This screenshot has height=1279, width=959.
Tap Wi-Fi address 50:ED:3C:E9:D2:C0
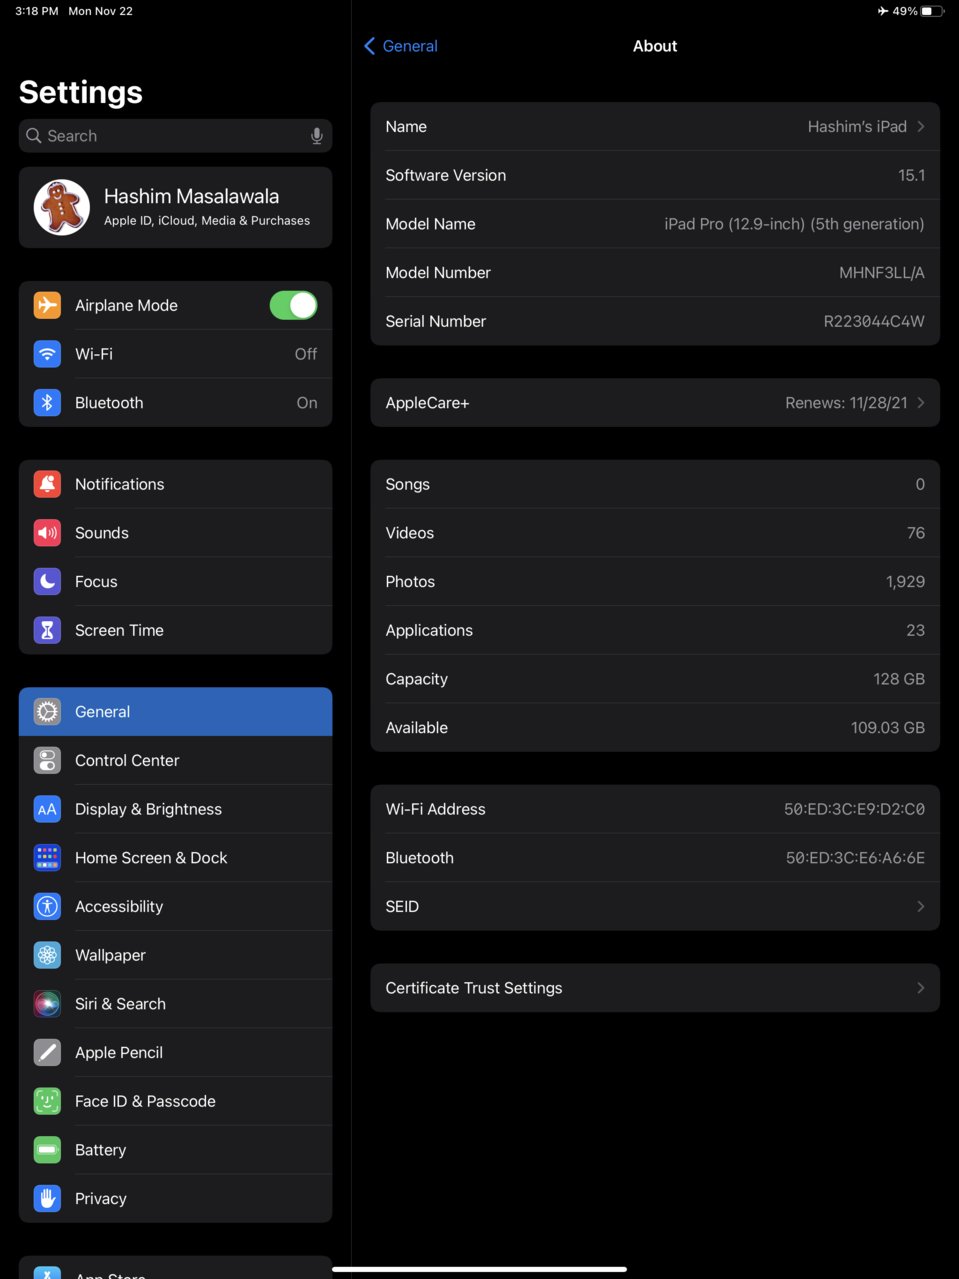click(854, 810)
